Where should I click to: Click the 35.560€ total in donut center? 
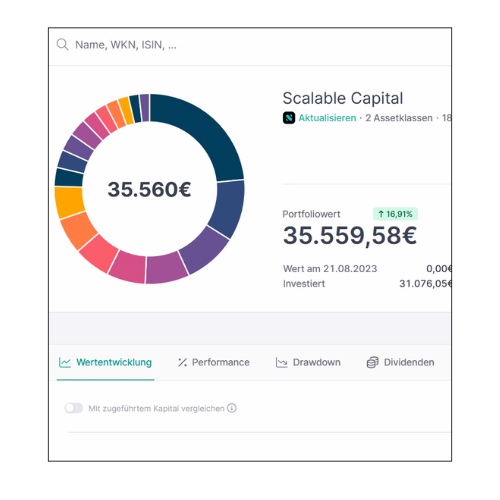coord(149,189)
